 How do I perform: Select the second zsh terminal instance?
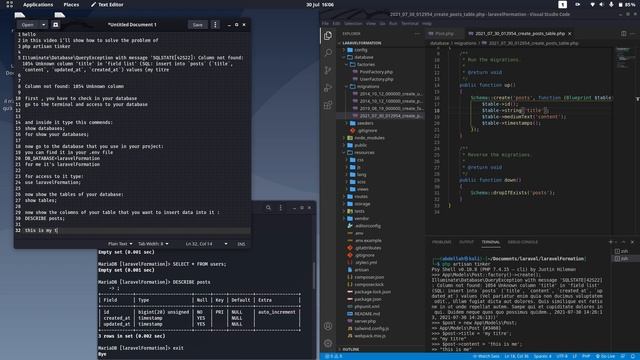622,258
